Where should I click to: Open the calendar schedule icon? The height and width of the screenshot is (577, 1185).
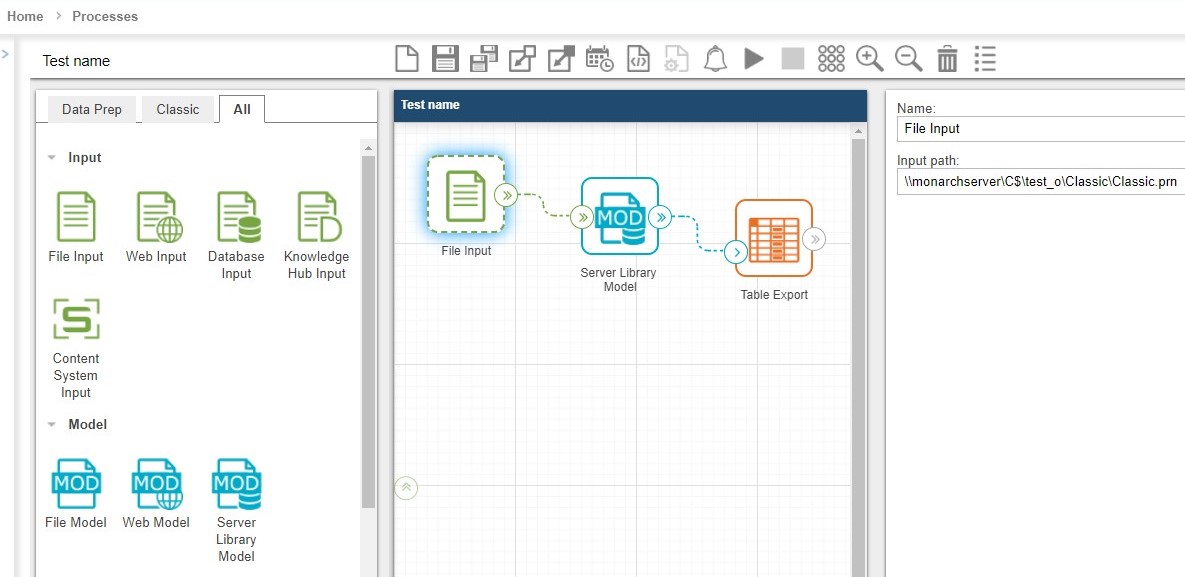tap(600, 59)
